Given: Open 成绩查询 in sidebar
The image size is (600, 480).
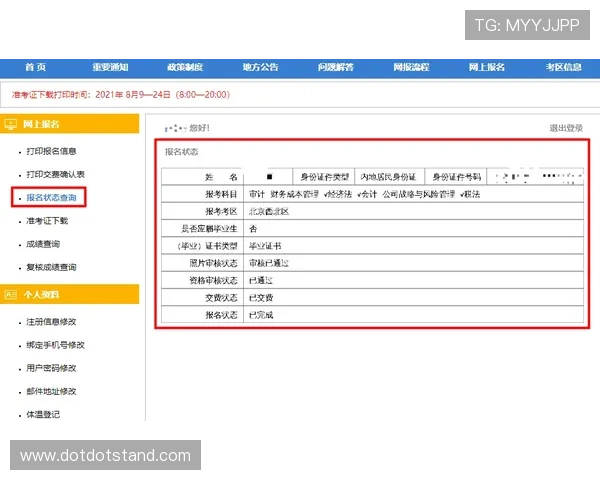Looking at the screenshot, I should (43, 244).
